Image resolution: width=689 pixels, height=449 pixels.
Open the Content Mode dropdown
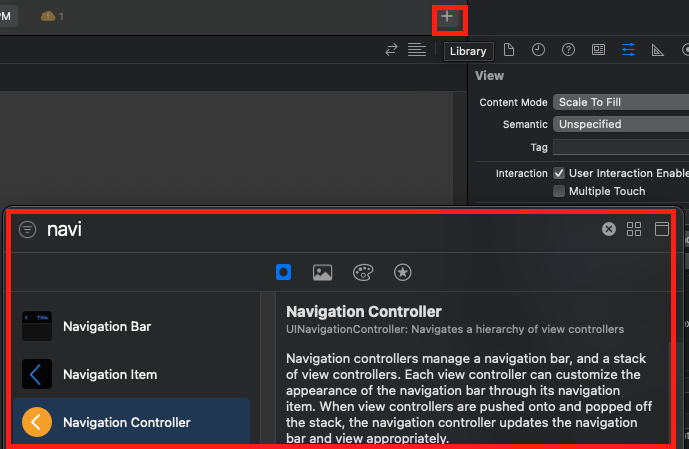click(620, 102)
